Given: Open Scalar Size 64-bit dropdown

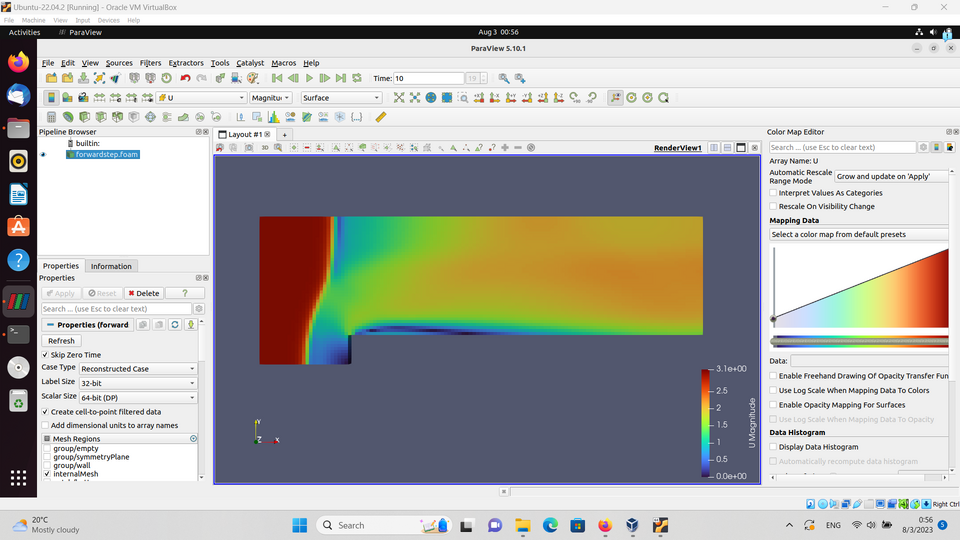Looking at the screenshot, I should point(138,398).
